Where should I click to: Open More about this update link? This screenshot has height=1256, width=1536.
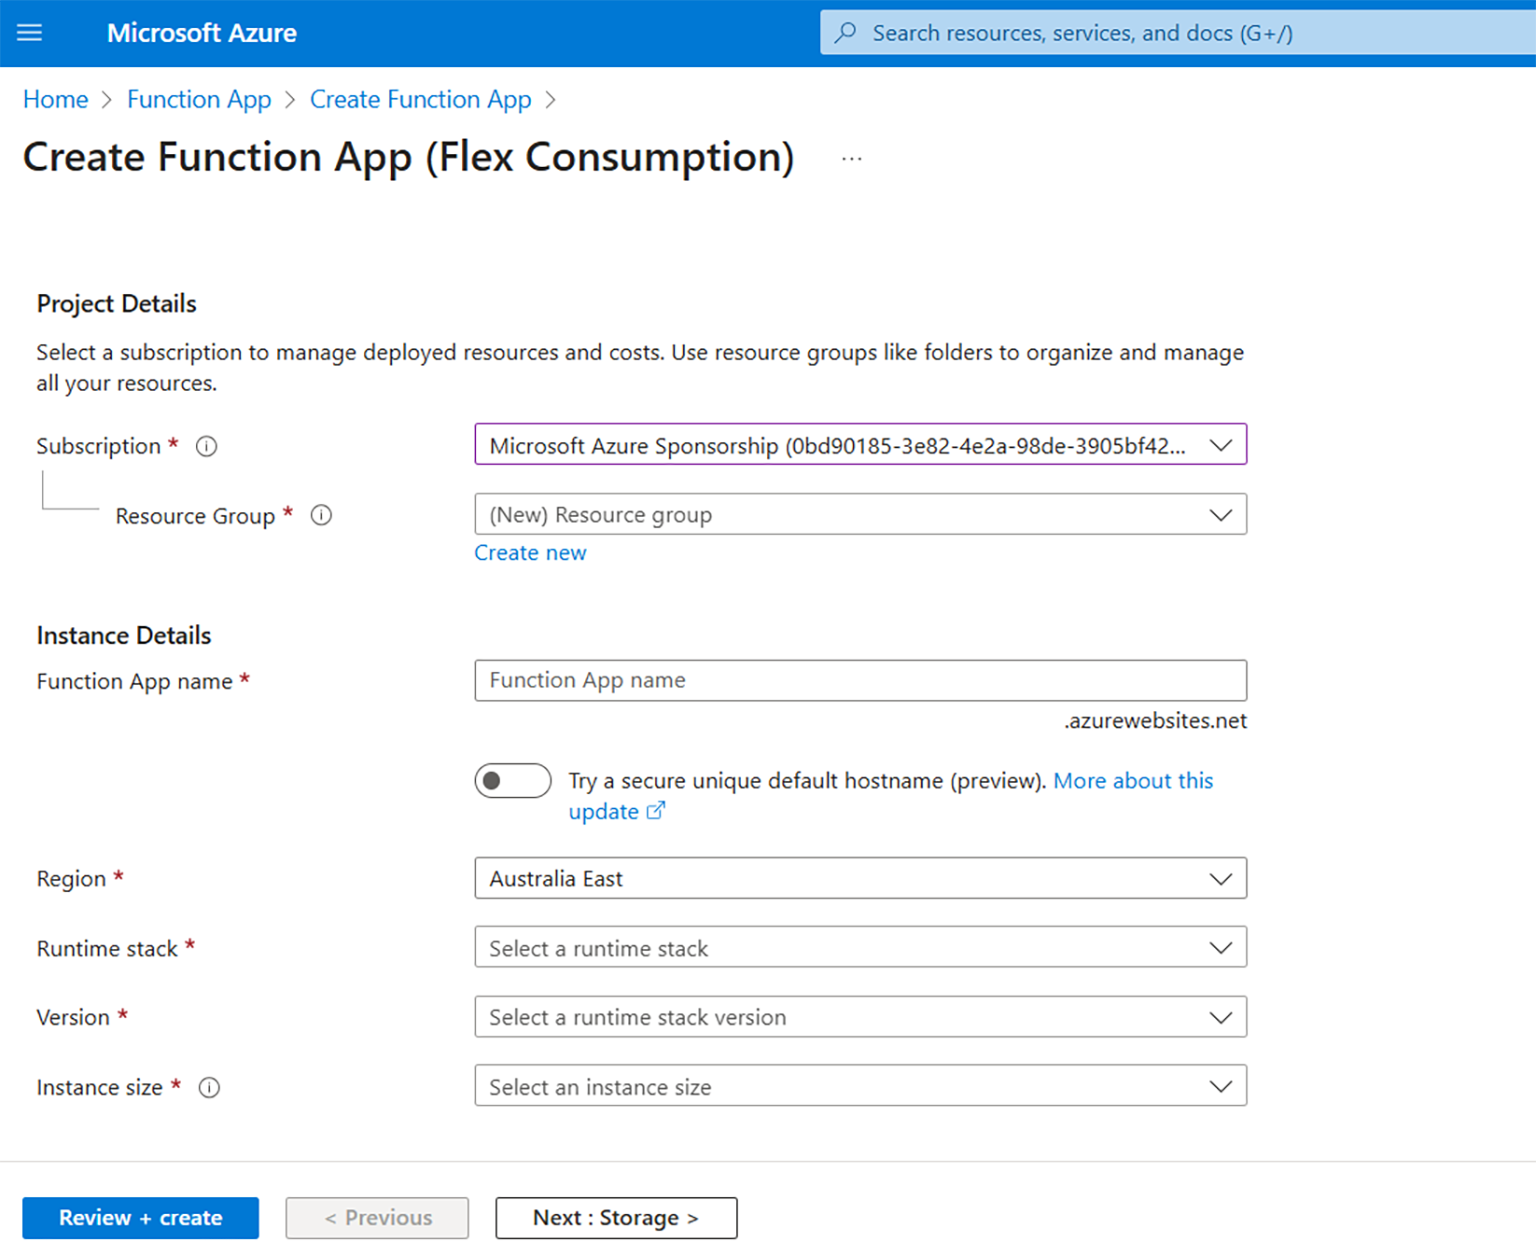1133,781
